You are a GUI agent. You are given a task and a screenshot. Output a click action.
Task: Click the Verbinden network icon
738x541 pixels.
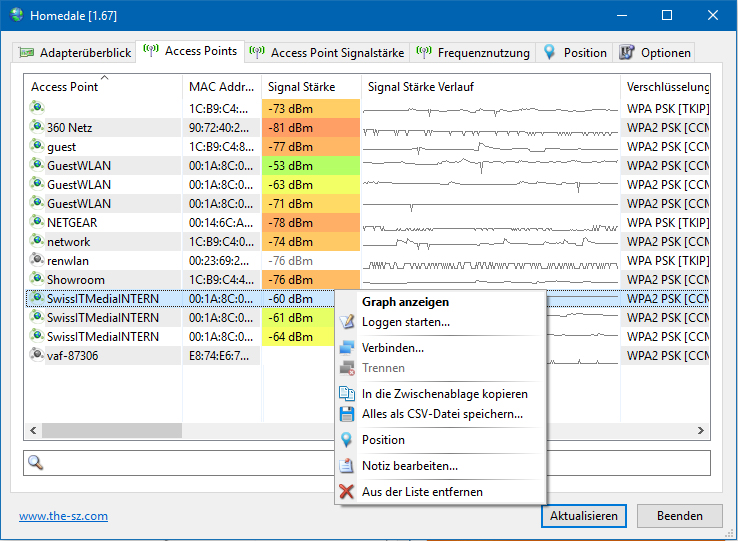[347, 348]
